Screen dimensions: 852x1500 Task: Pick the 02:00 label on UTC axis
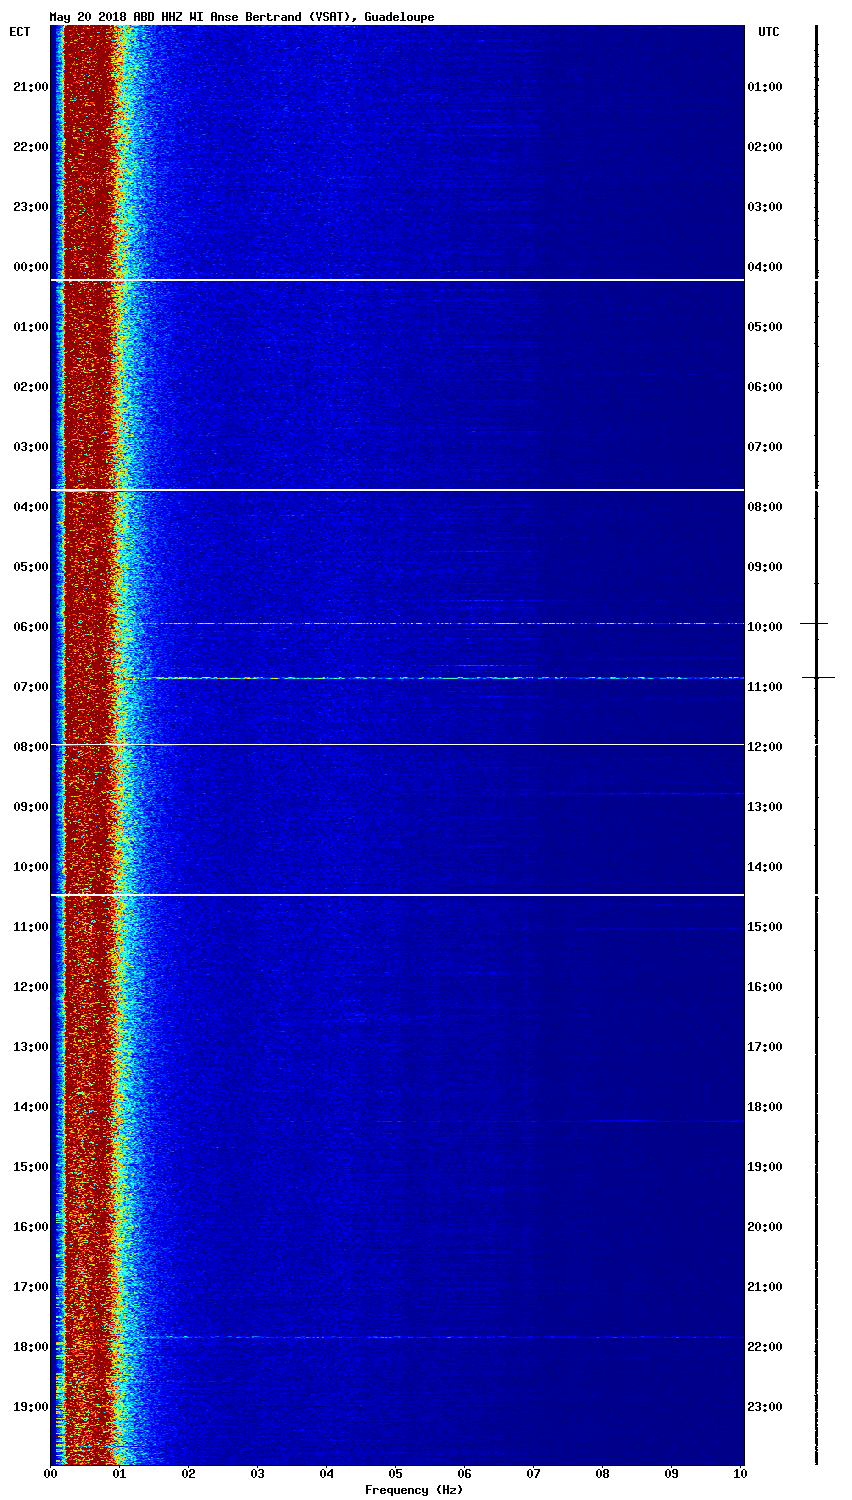(765, 147)
